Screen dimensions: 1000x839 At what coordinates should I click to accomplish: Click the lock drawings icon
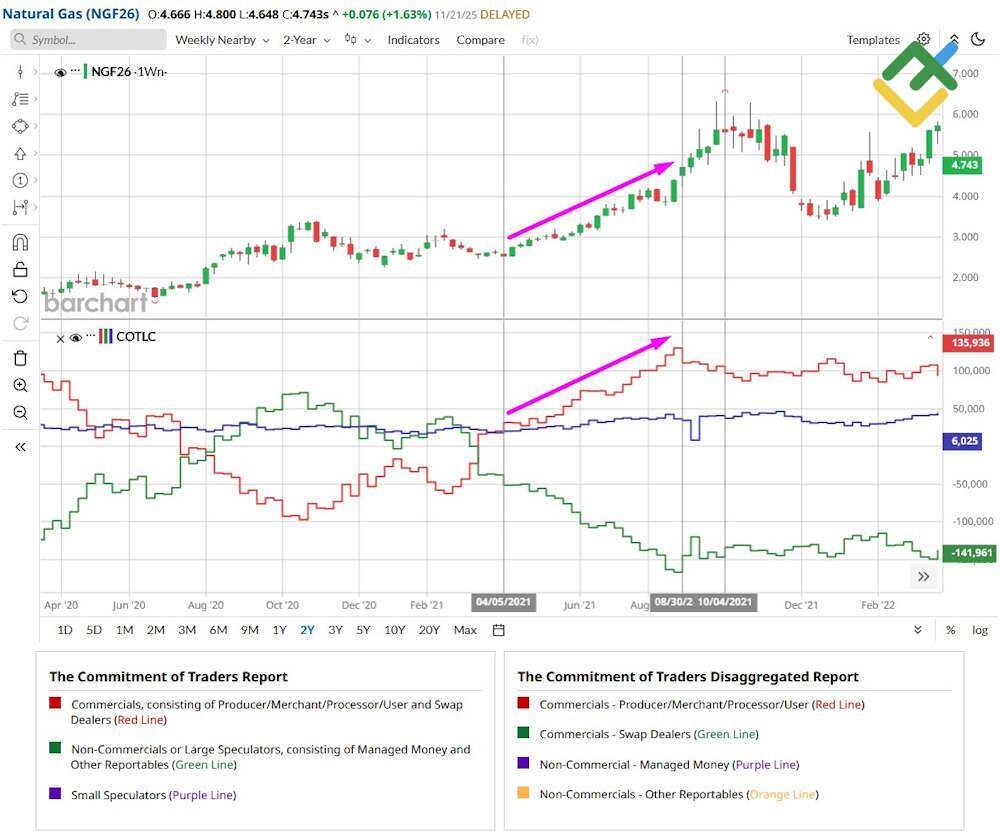coord(20,269)
